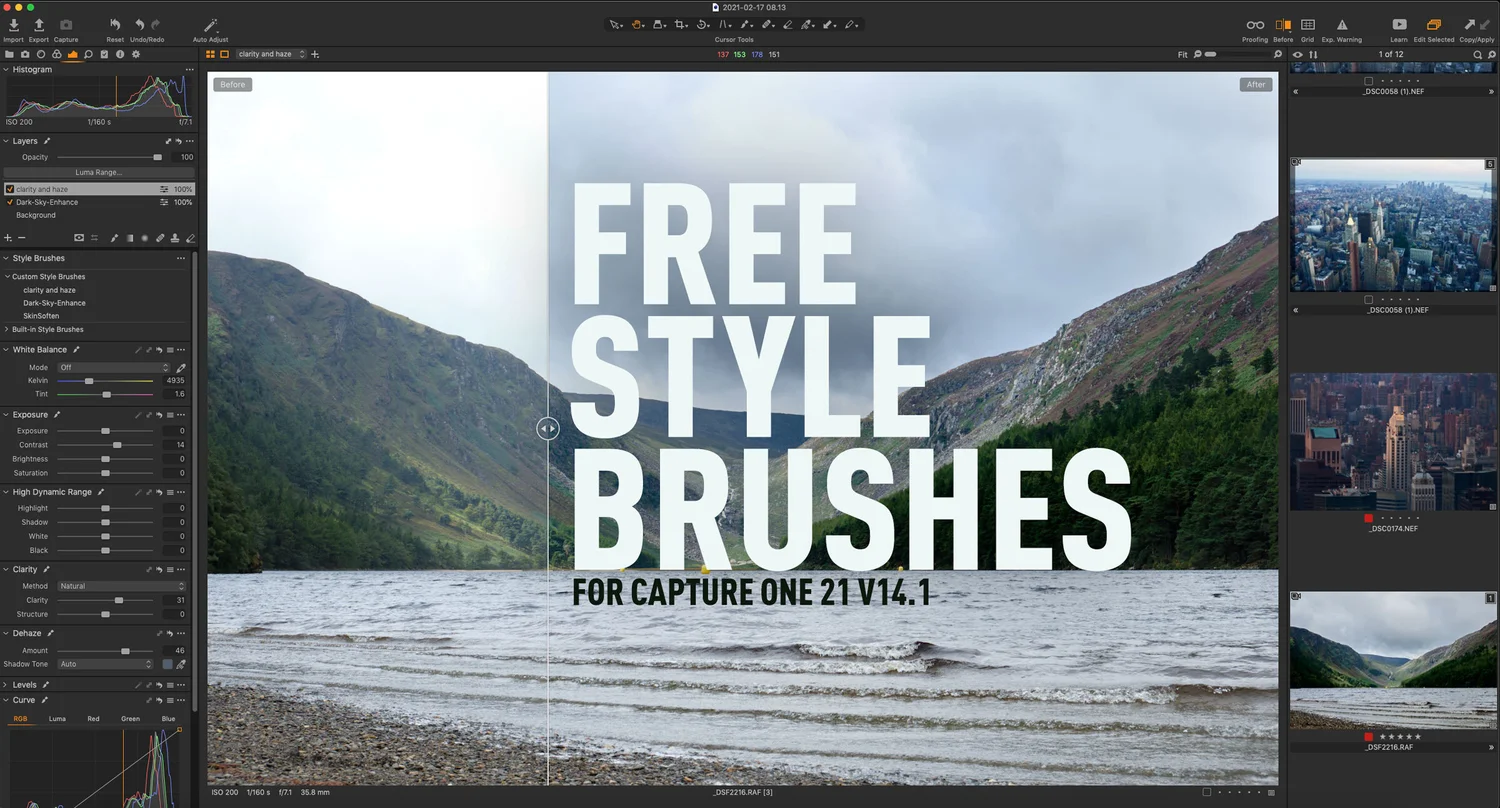Switch to the Exposure tool tab
The width and height of the screenshot is (1500, 808).
point(73,54)
